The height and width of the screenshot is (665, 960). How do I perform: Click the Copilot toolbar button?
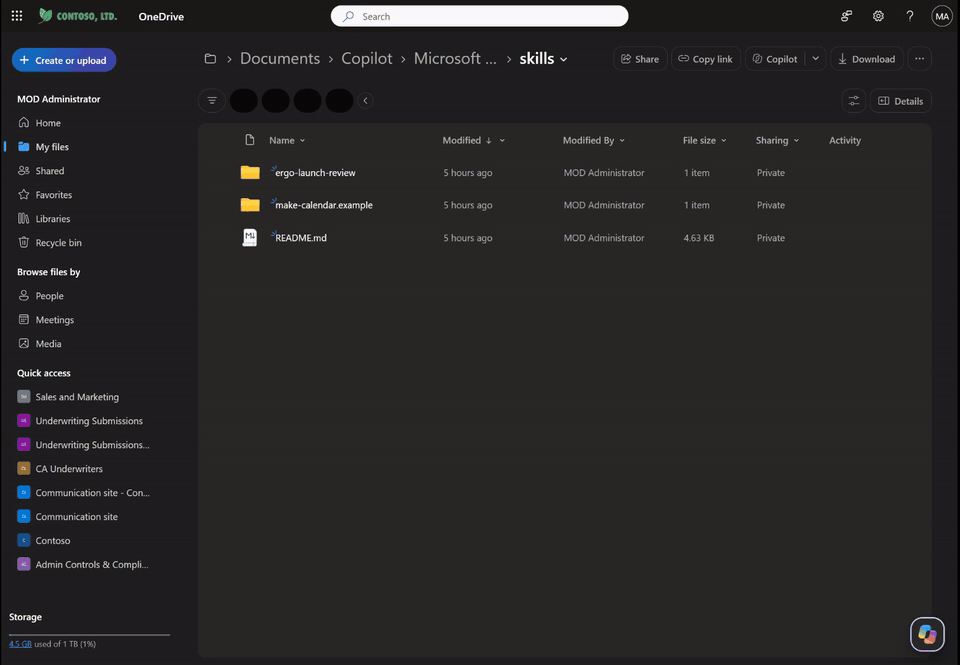[775, 59]
